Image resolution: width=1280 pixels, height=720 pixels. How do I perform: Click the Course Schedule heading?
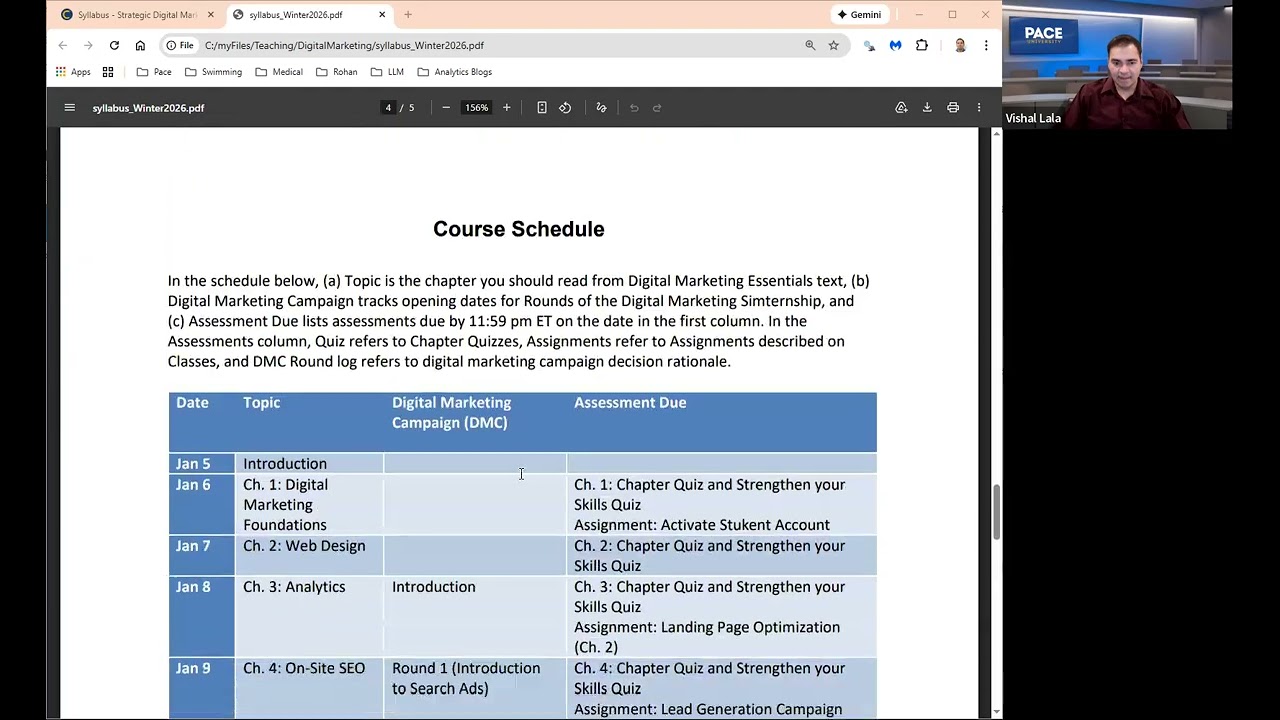(518, 229)
